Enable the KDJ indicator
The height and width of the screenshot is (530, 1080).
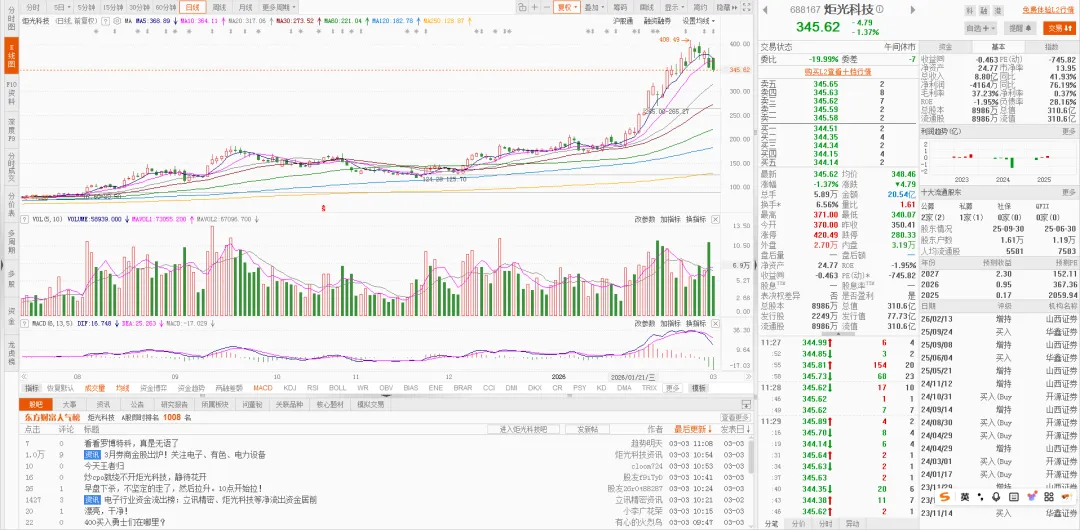[x=290, y=388]
